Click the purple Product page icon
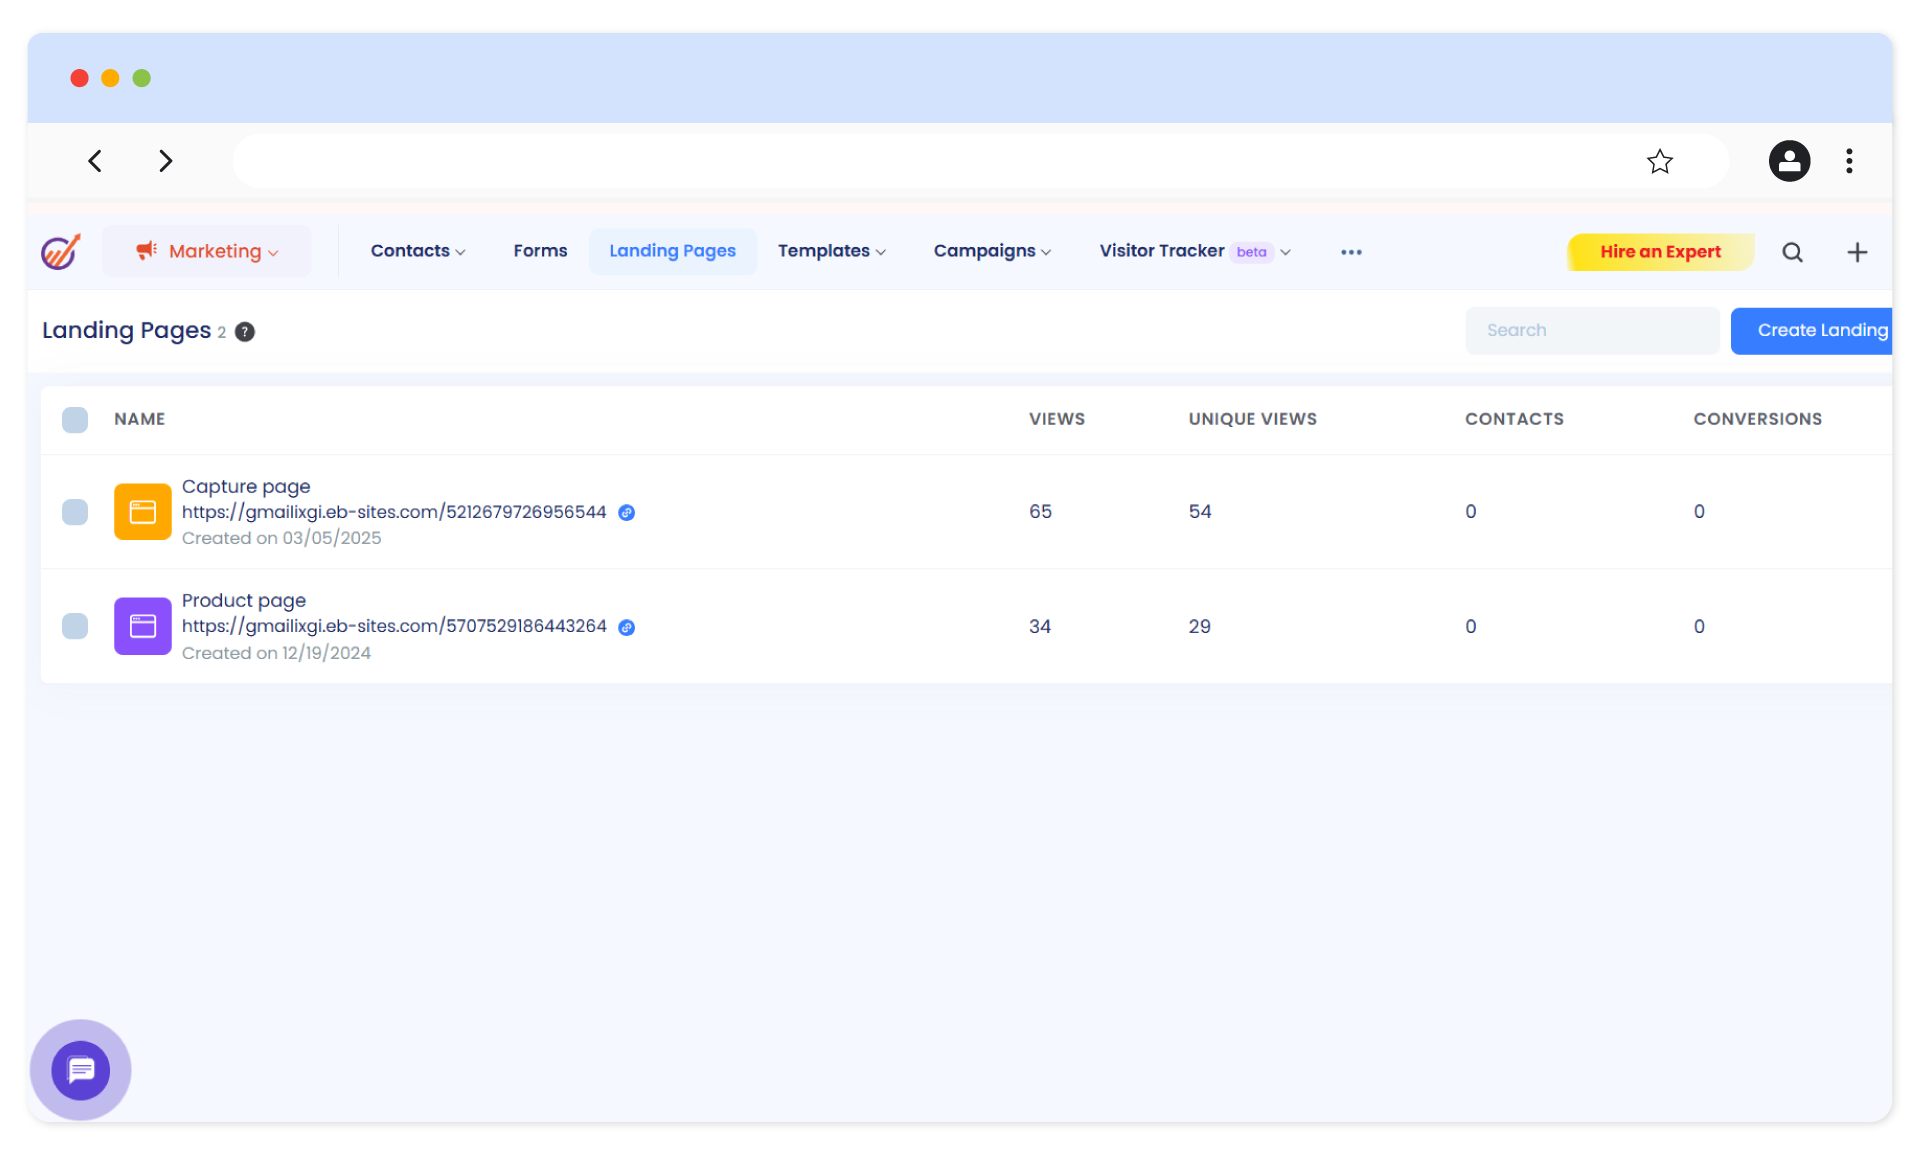This screenshot has width=1920, height=1149. coord(142,626)
